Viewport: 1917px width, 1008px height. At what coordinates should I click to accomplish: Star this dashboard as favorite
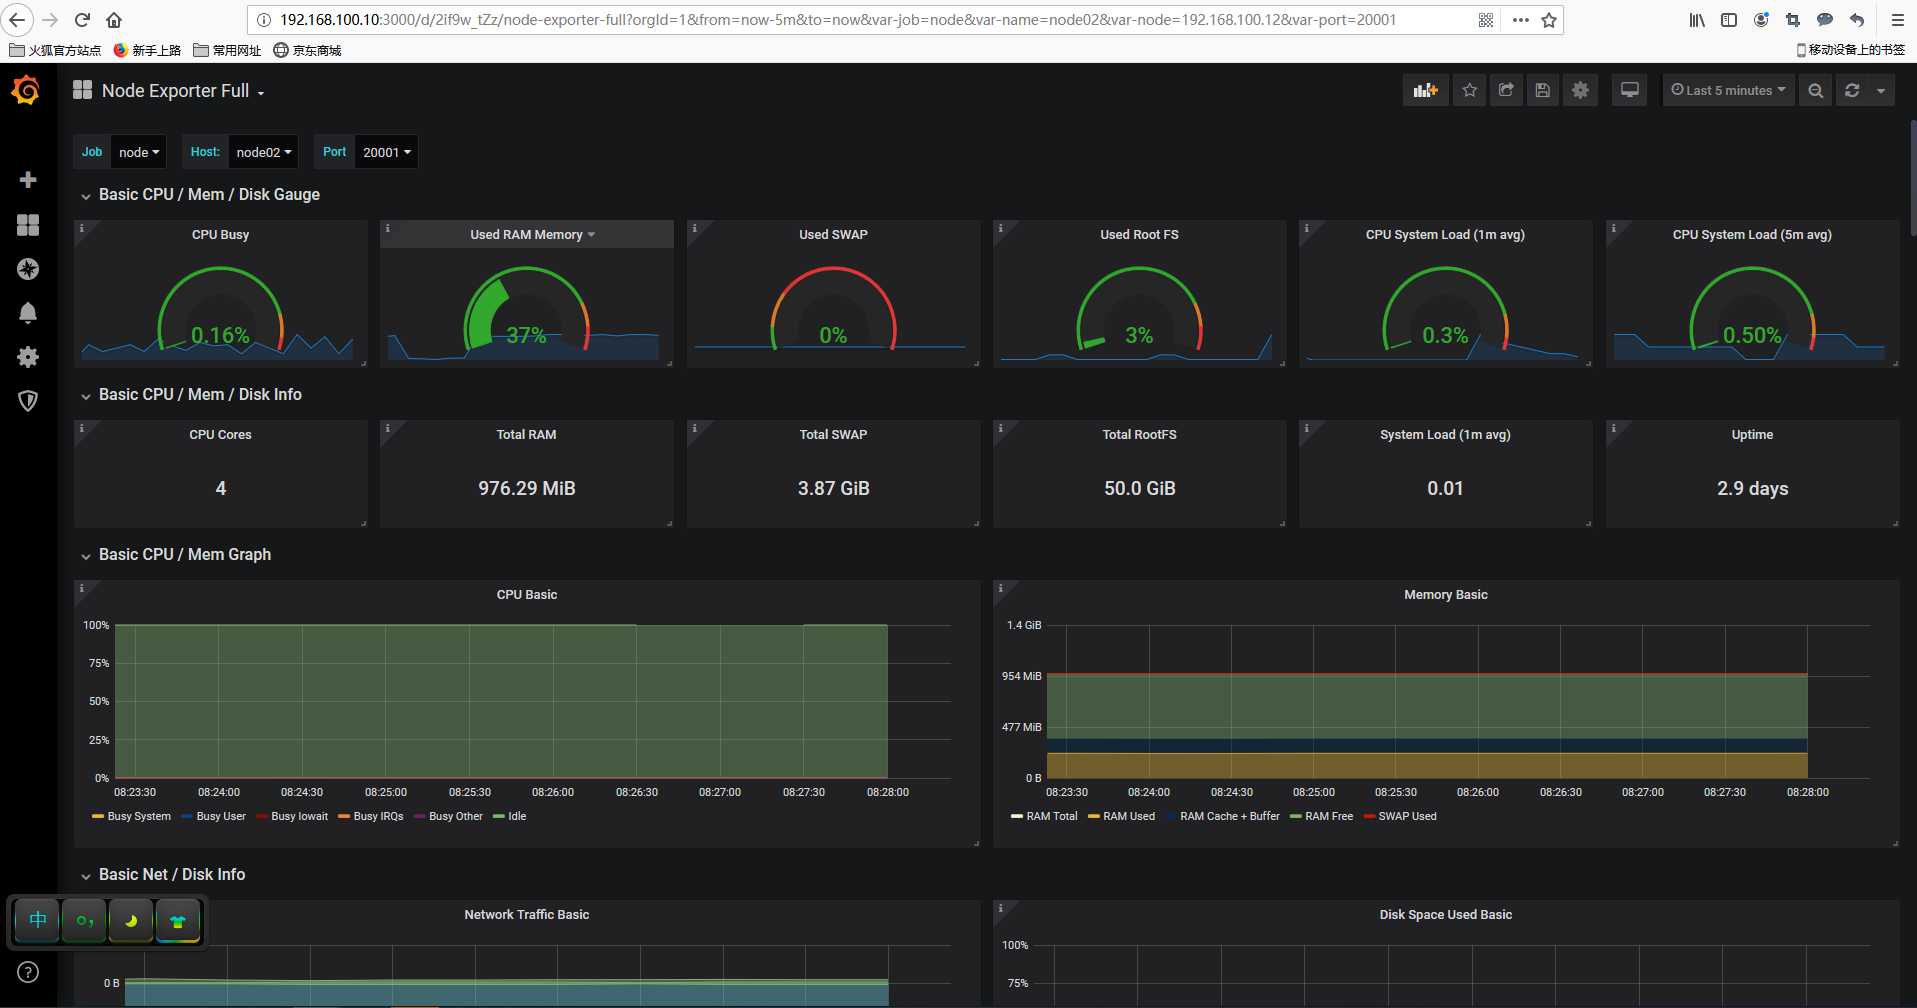[1469, 90]
